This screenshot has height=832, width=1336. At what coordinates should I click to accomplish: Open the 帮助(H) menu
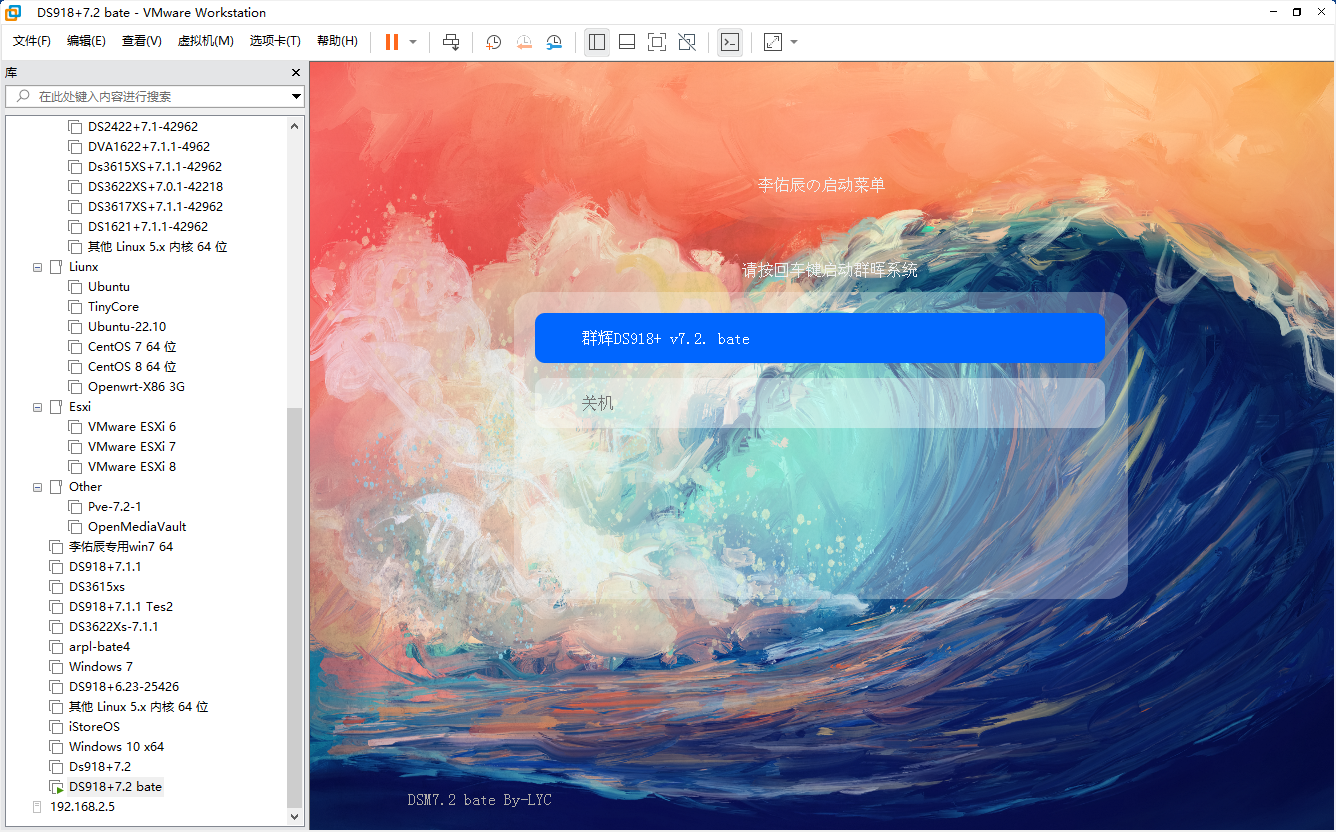click(337, 41)
